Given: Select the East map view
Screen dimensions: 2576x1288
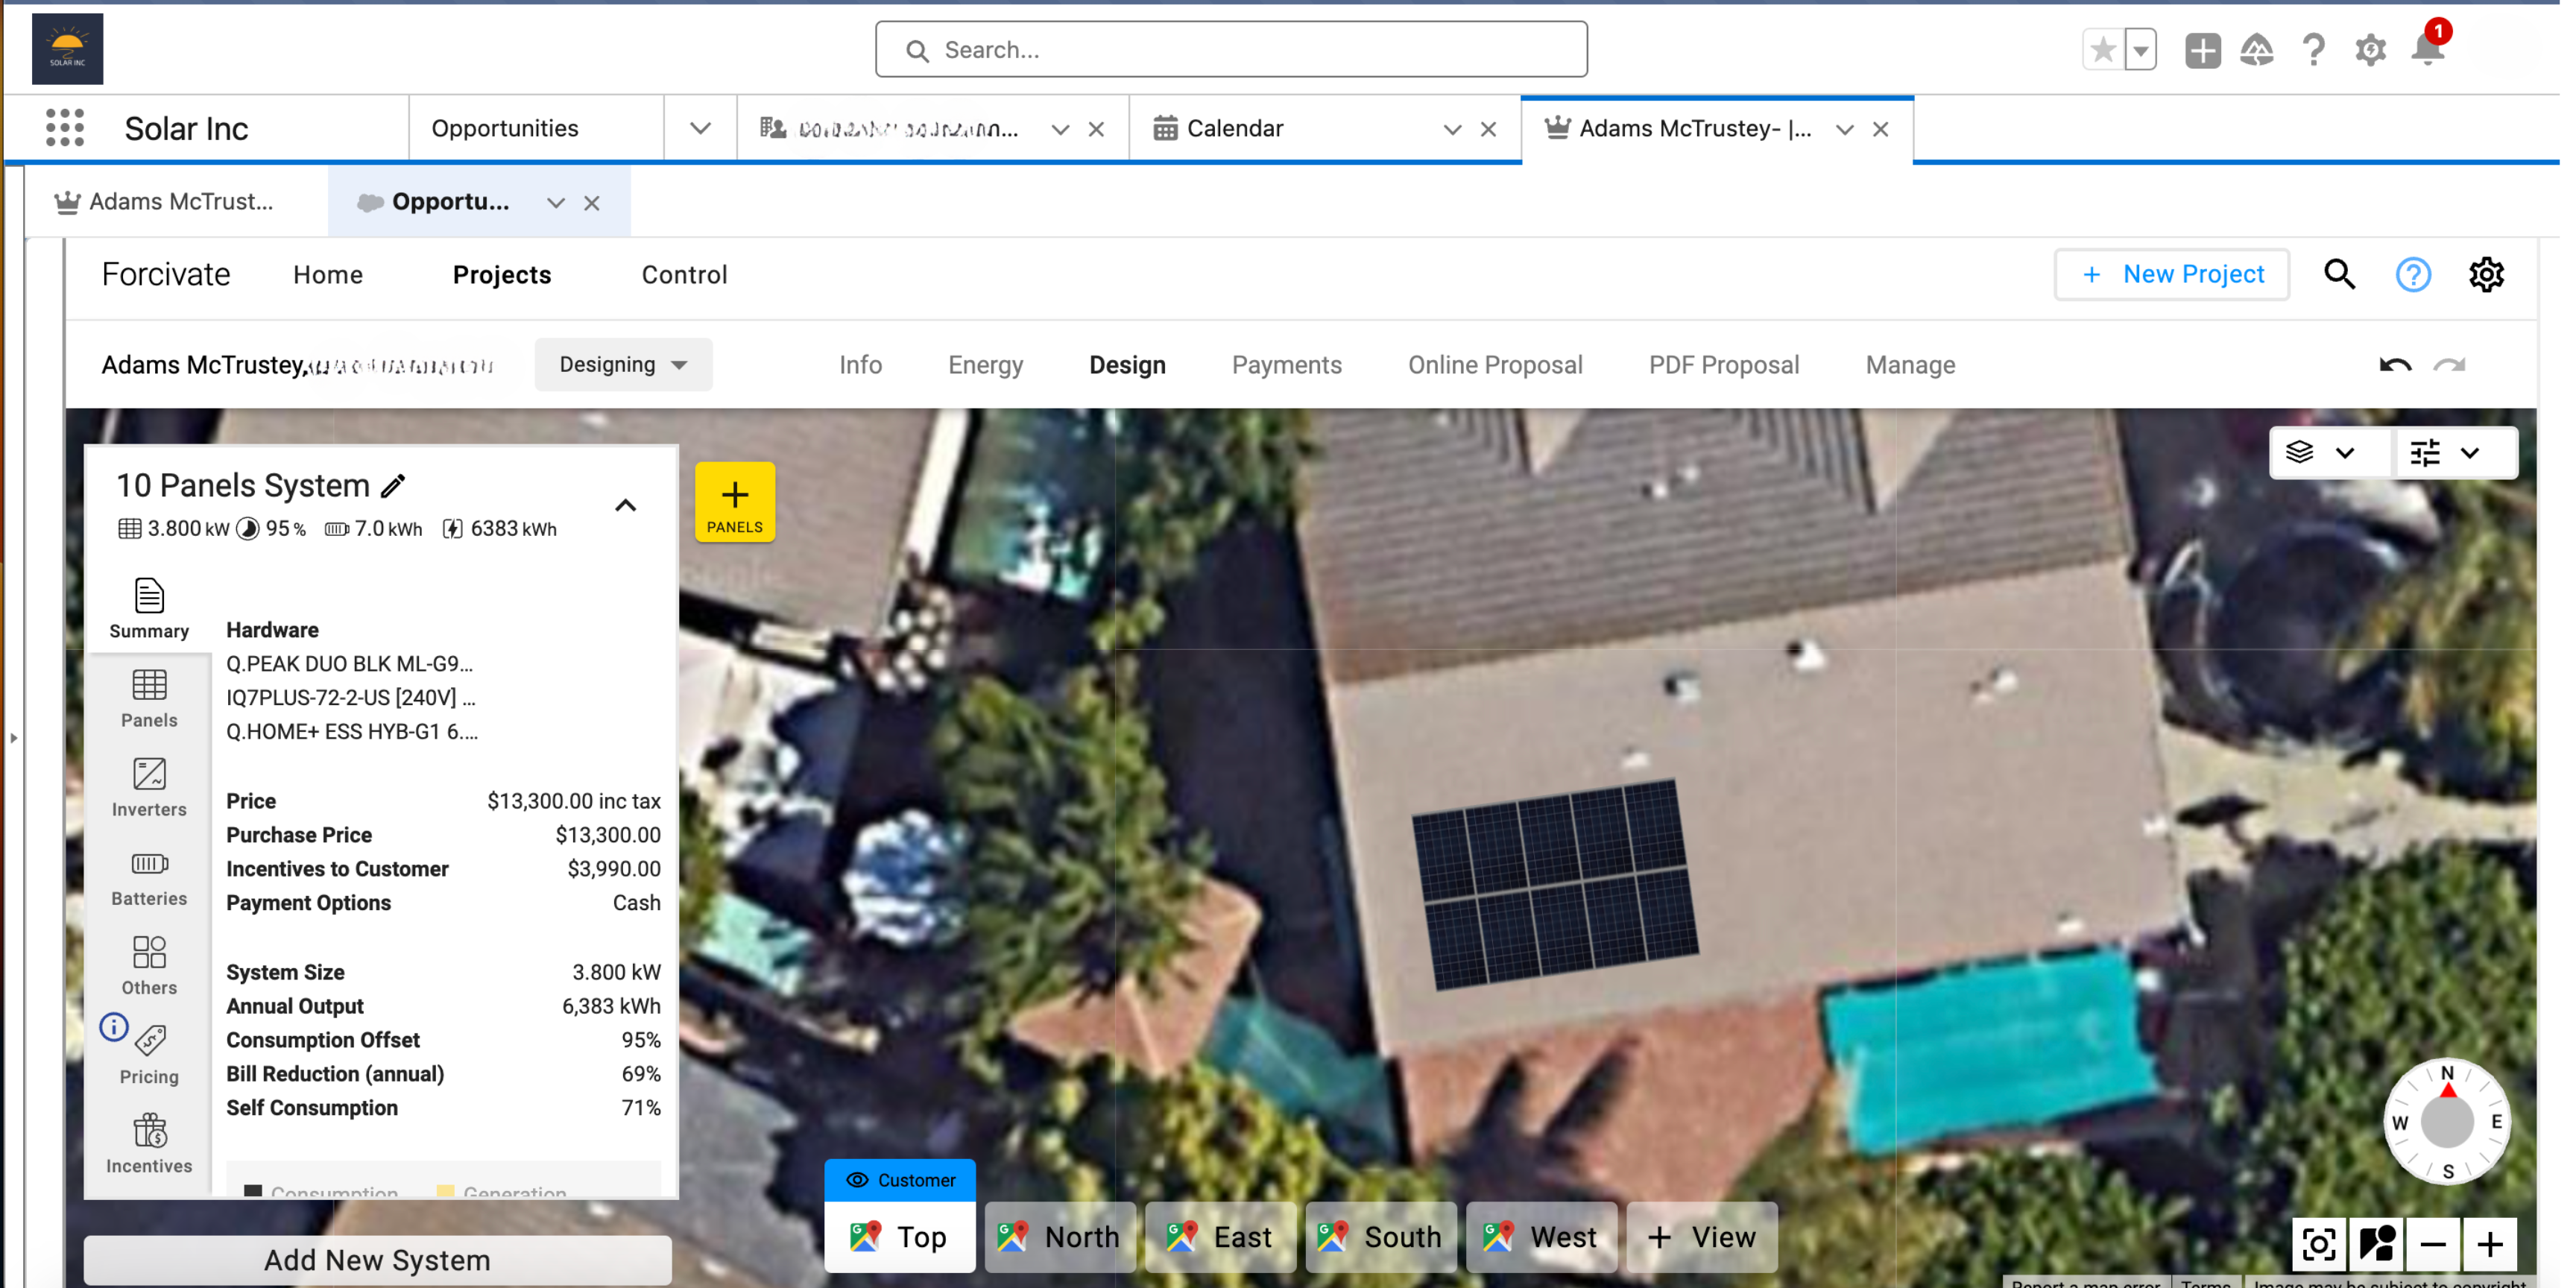Looking at the screenshot, I should click(1220, 1237).
